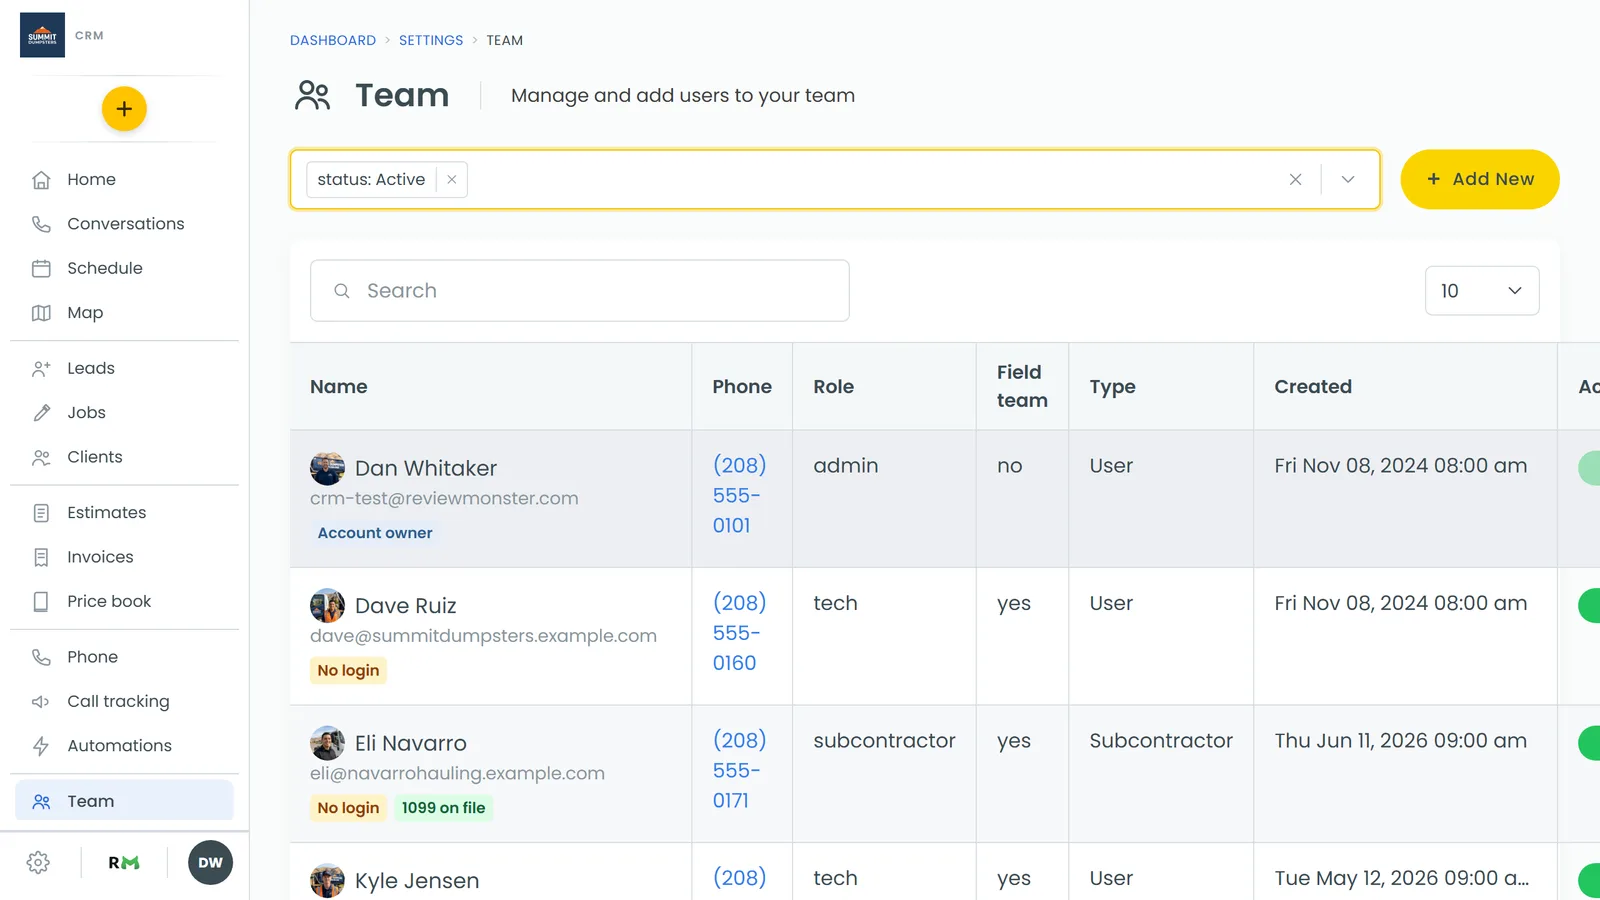Image resolution: width=1600 pixels, height=900 pixels.
Task: Click Dave Ruiz's avatar thumbnail
Action: [327, 605]
